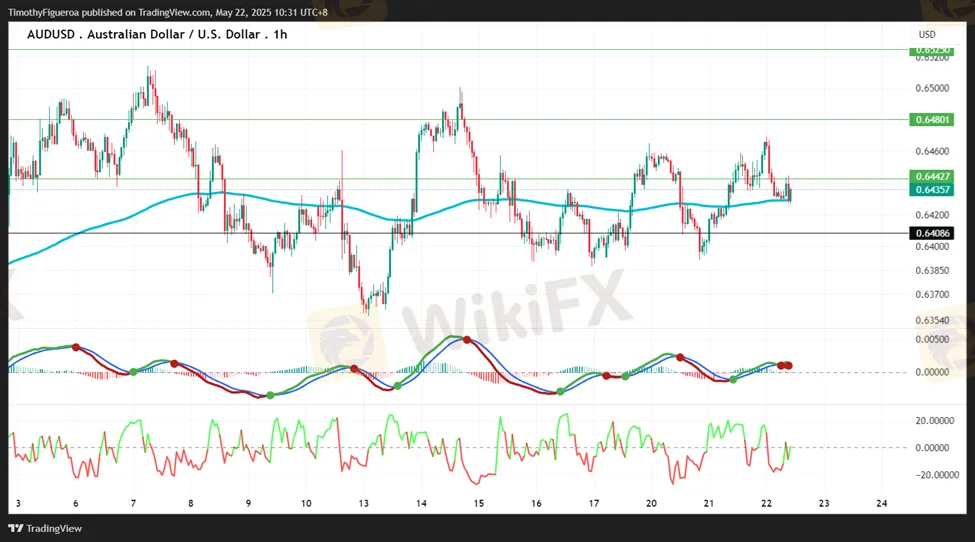This screenshot has width=975, height=542.
Task: Click the rightmost red dot on MACD line
Action: [x=788, y=365]
